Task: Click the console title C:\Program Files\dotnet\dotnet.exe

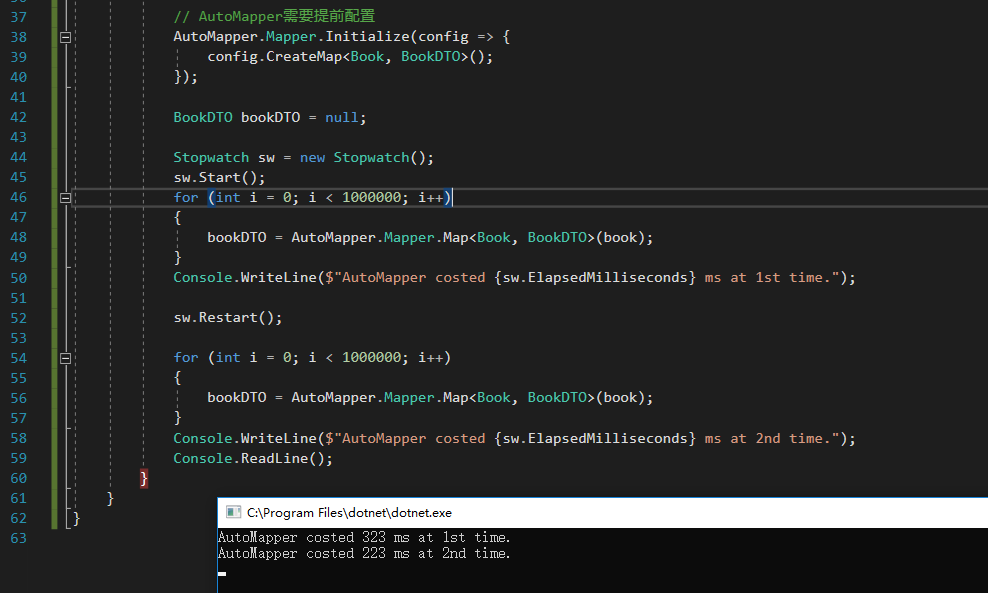Action: (x=349, y=513)
